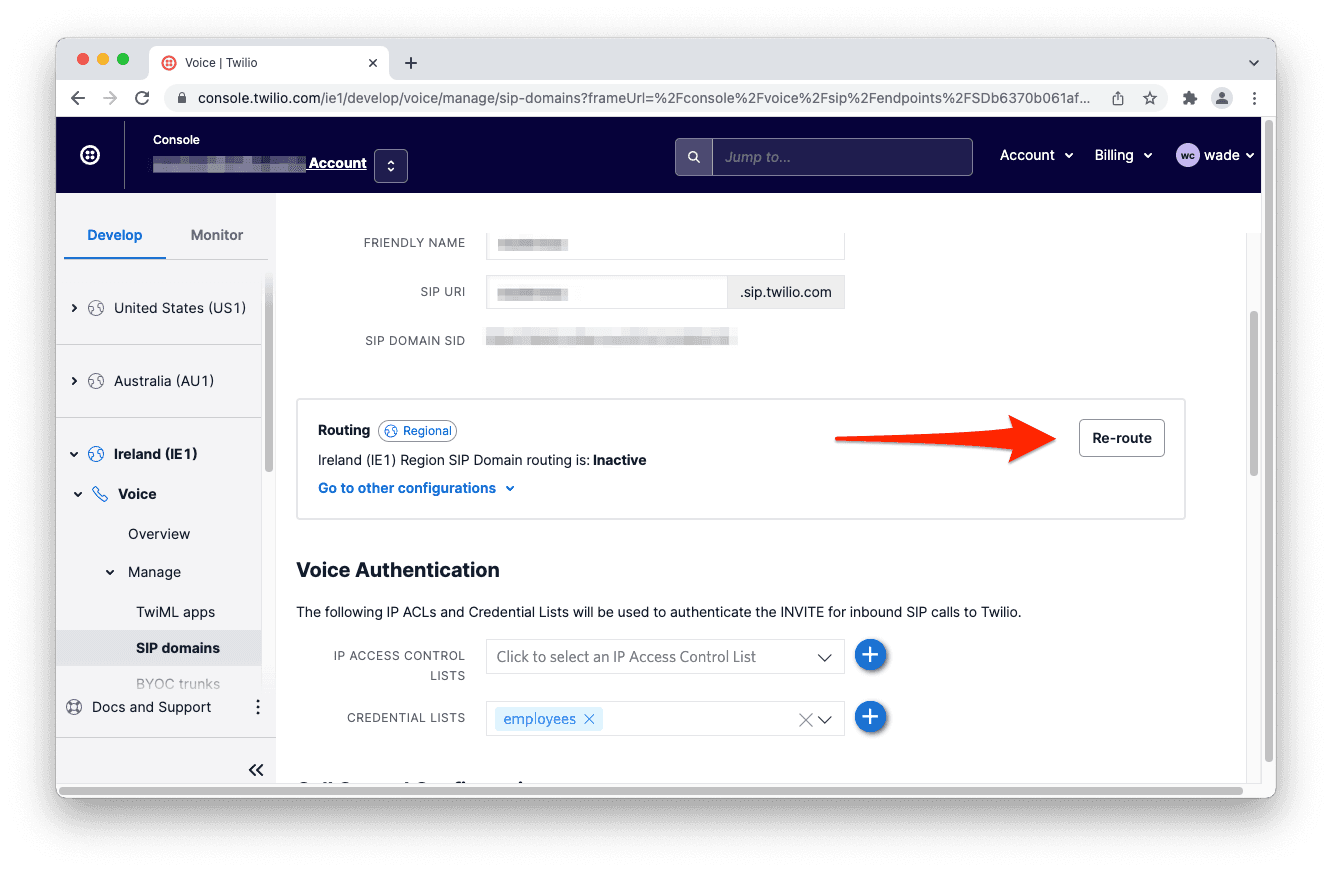1332x872 pixels.
Task: Add a new IP Access Control List
Action: coord(870,656)
